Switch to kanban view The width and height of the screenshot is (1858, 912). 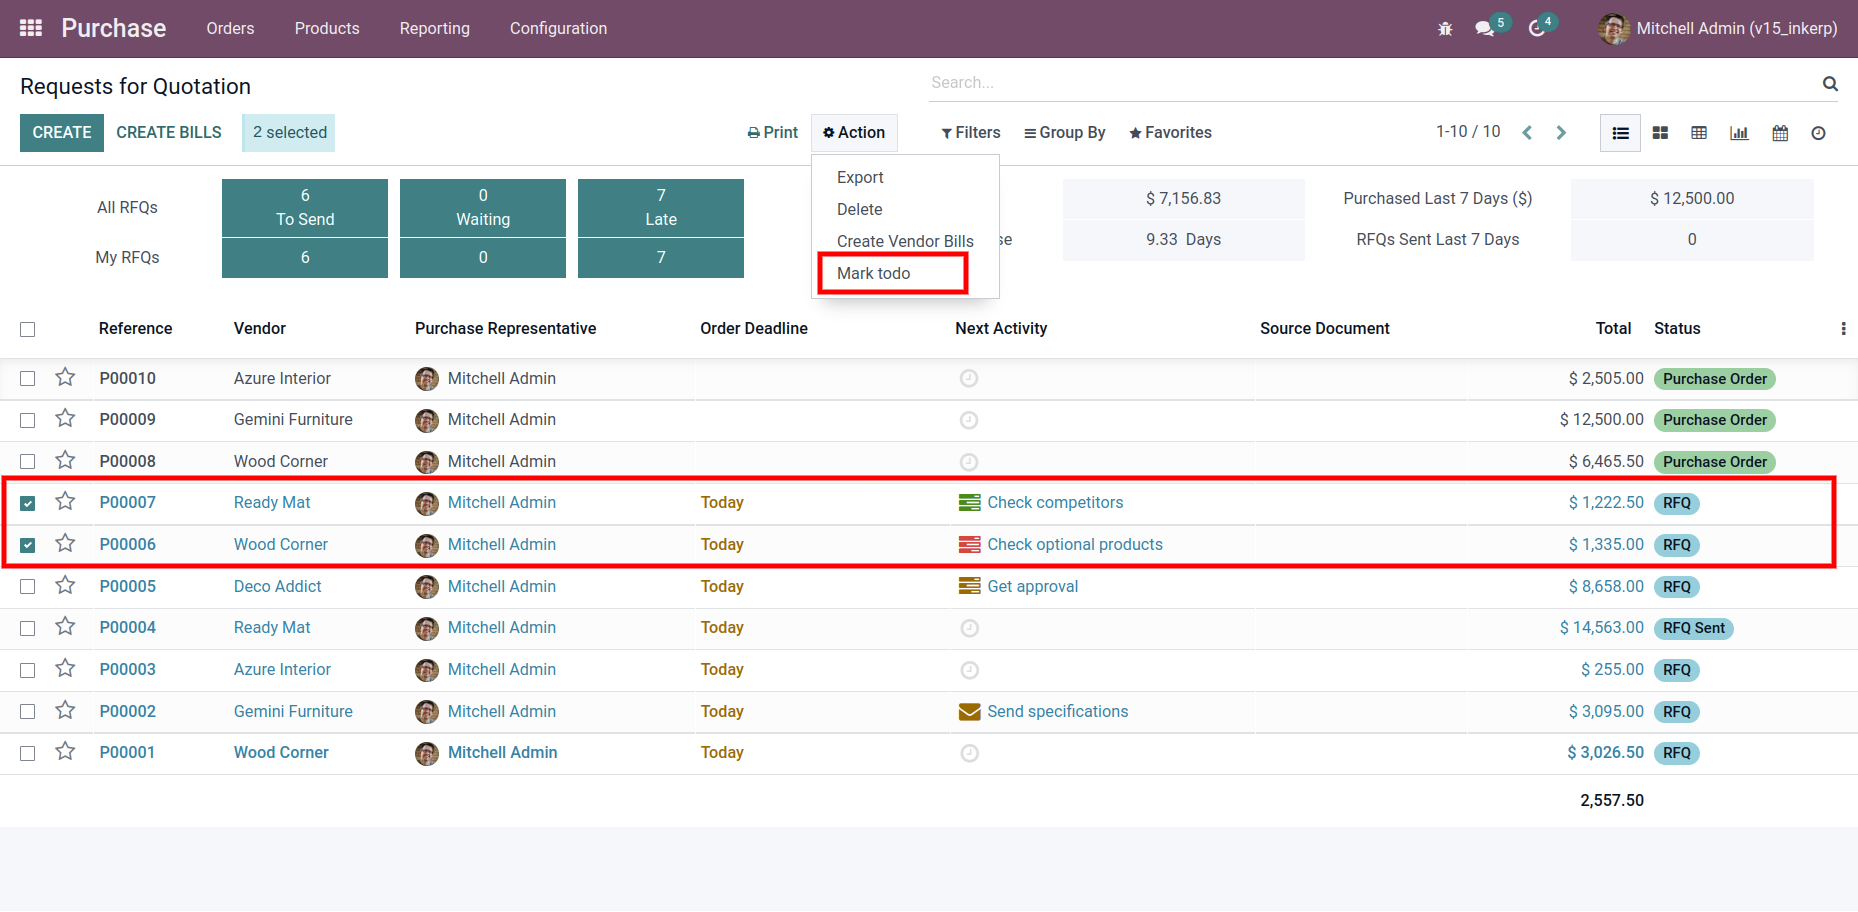[1660, 133]
